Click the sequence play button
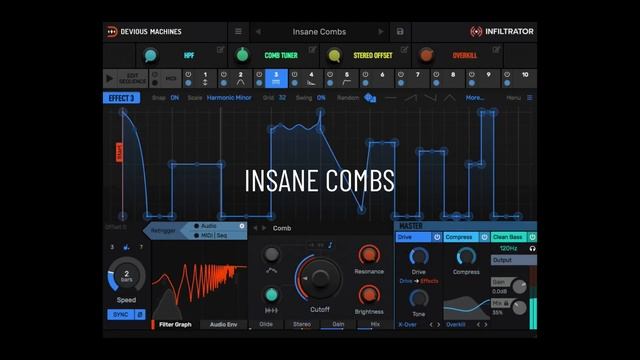 coord(109,78)
